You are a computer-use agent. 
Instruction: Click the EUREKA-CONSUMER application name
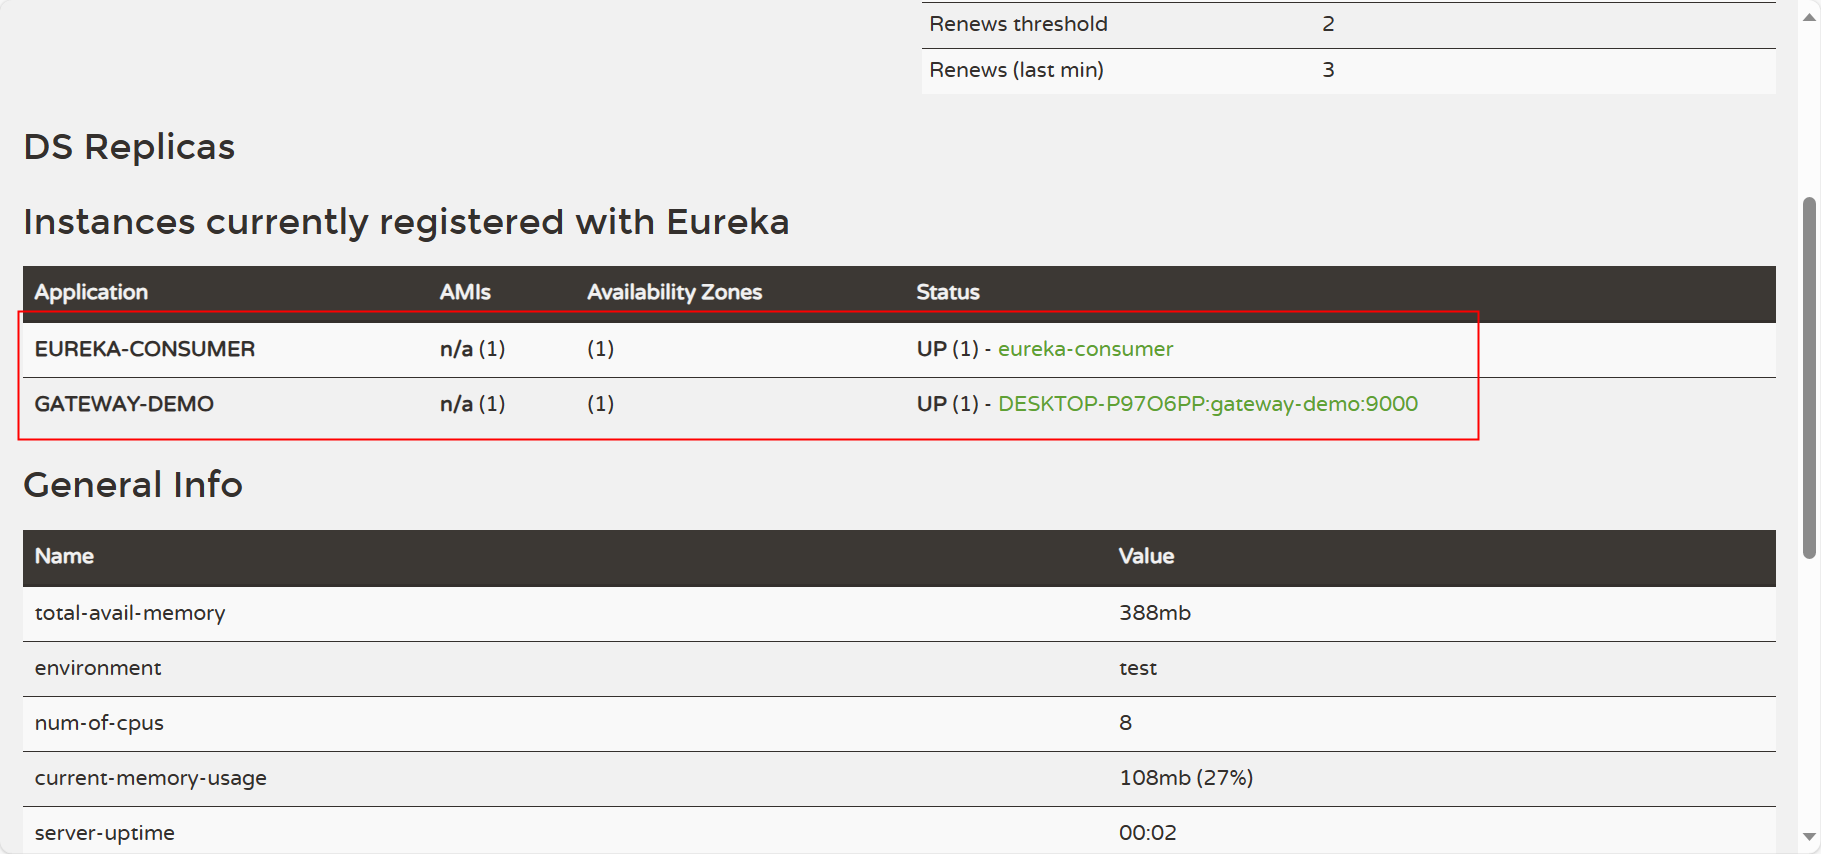(145, 349)
